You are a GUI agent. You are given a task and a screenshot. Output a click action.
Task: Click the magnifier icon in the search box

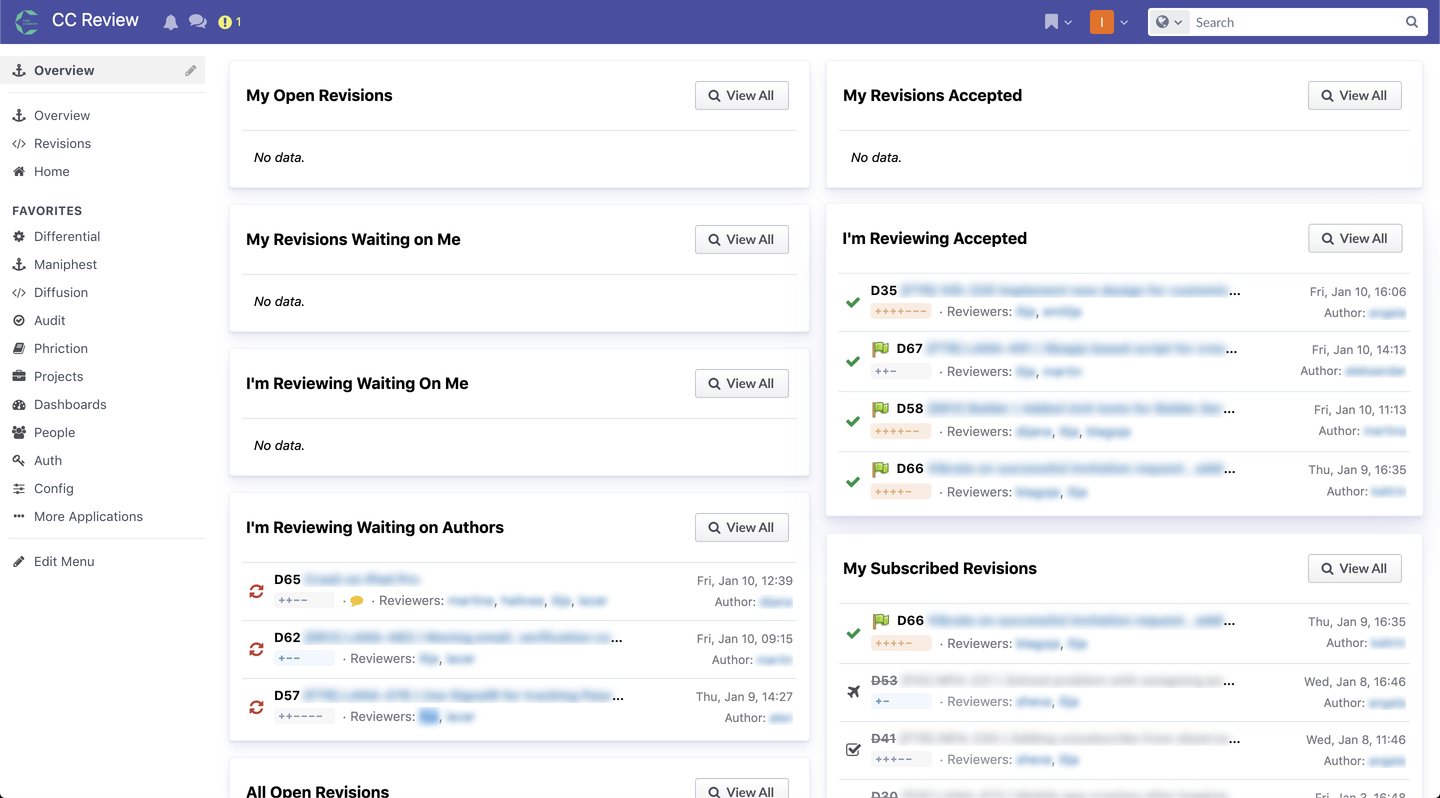1412,22
